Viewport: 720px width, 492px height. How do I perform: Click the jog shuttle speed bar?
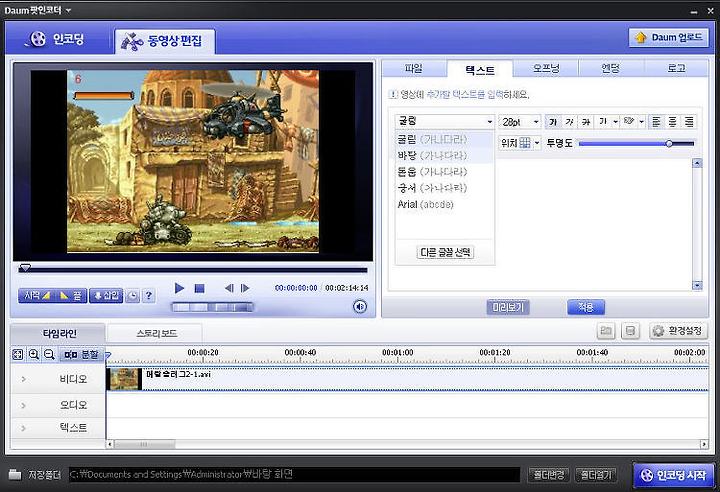[213, 307]
